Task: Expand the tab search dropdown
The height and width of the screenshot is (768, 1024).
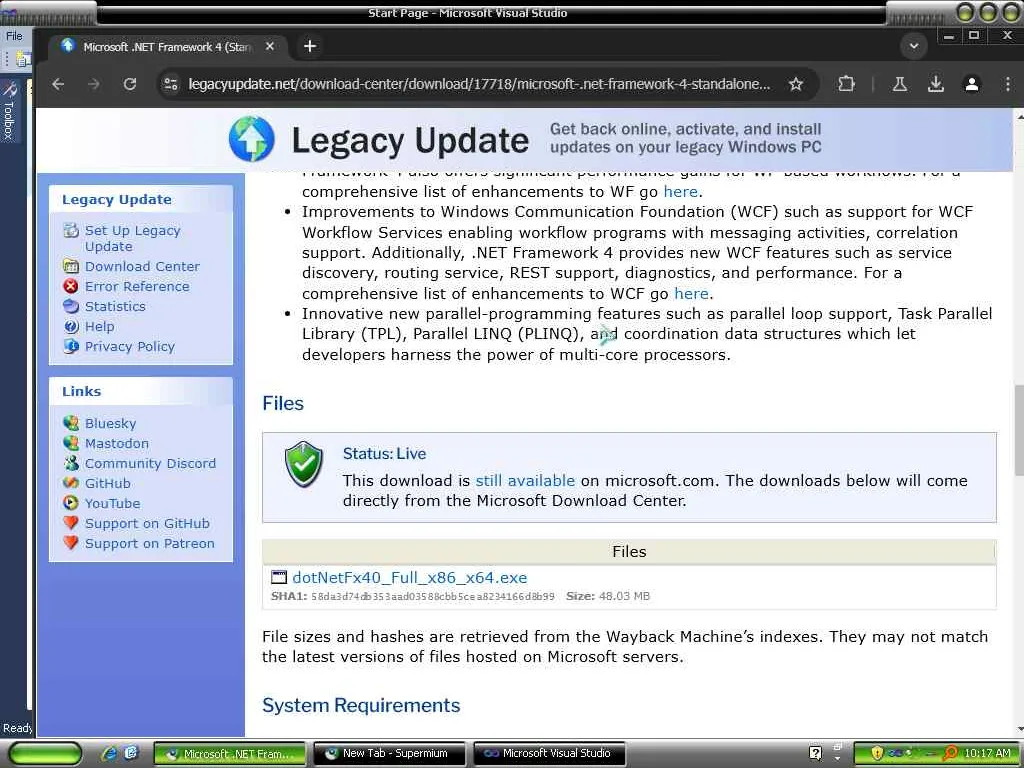Action: click(x=914, y=46)
